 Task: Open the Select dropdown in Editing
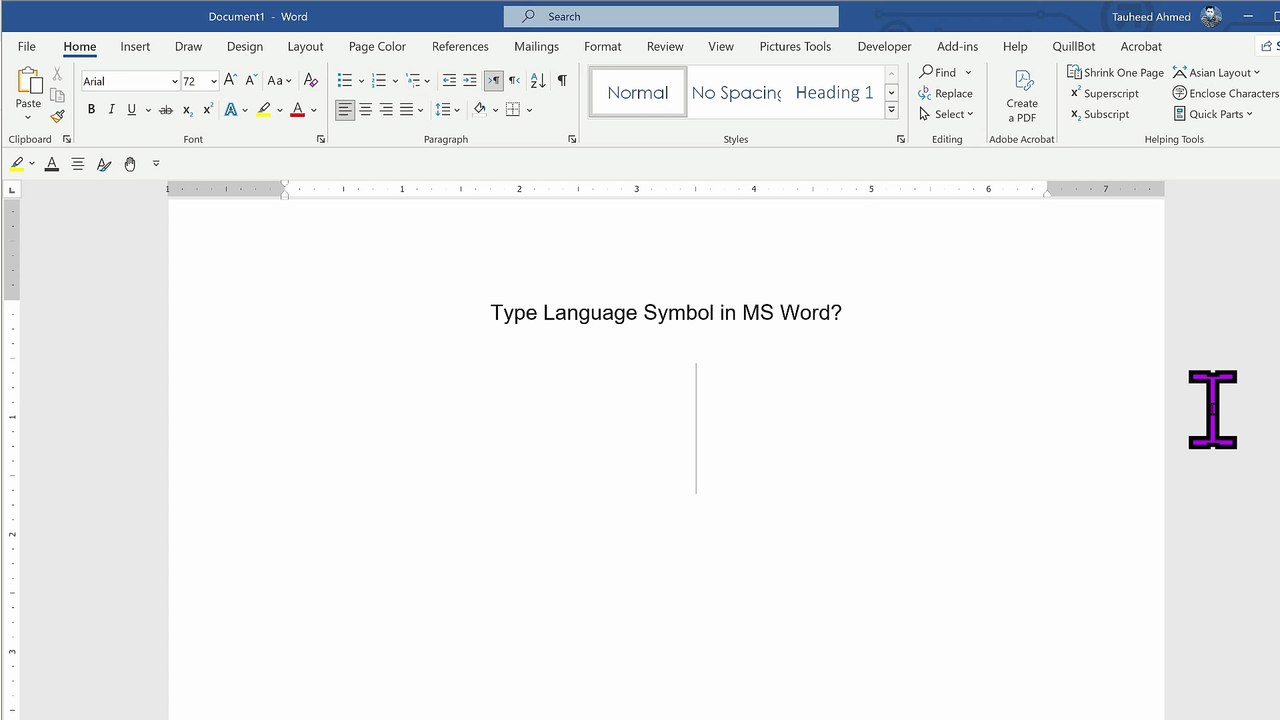[x=945, y=114]
